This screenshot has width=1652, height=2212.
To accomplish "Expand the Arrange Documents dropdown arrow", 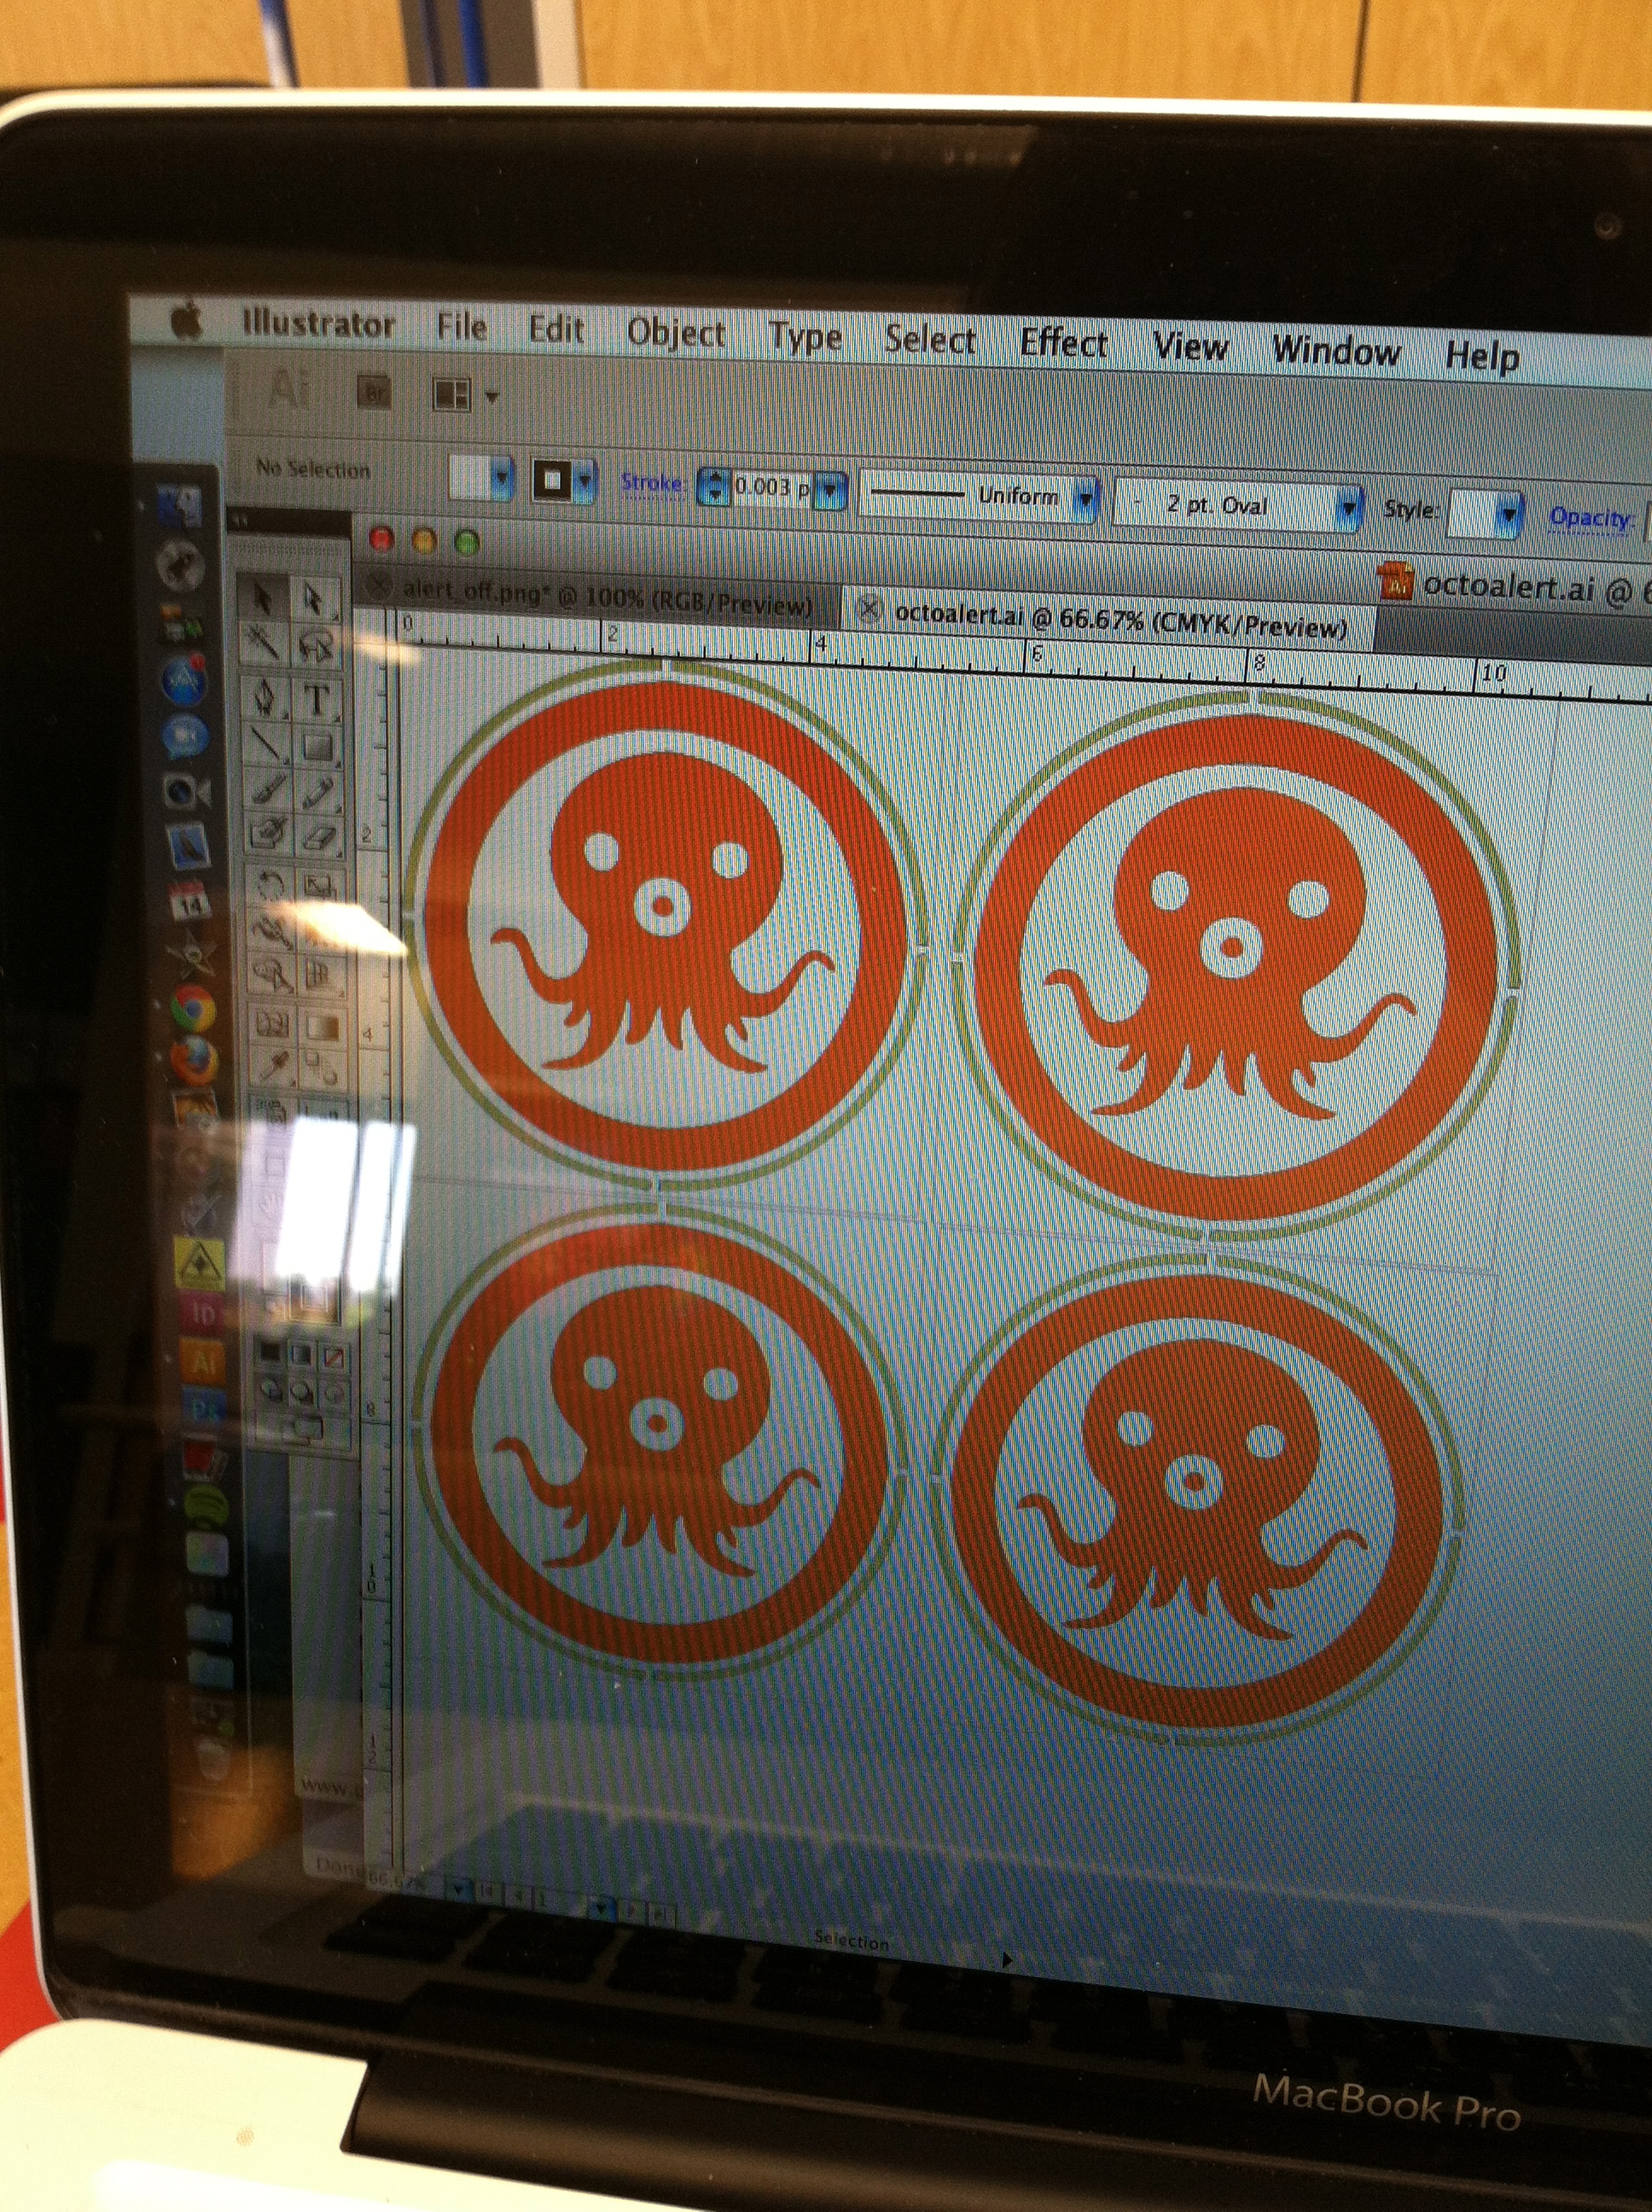I will tap(491, 396).
